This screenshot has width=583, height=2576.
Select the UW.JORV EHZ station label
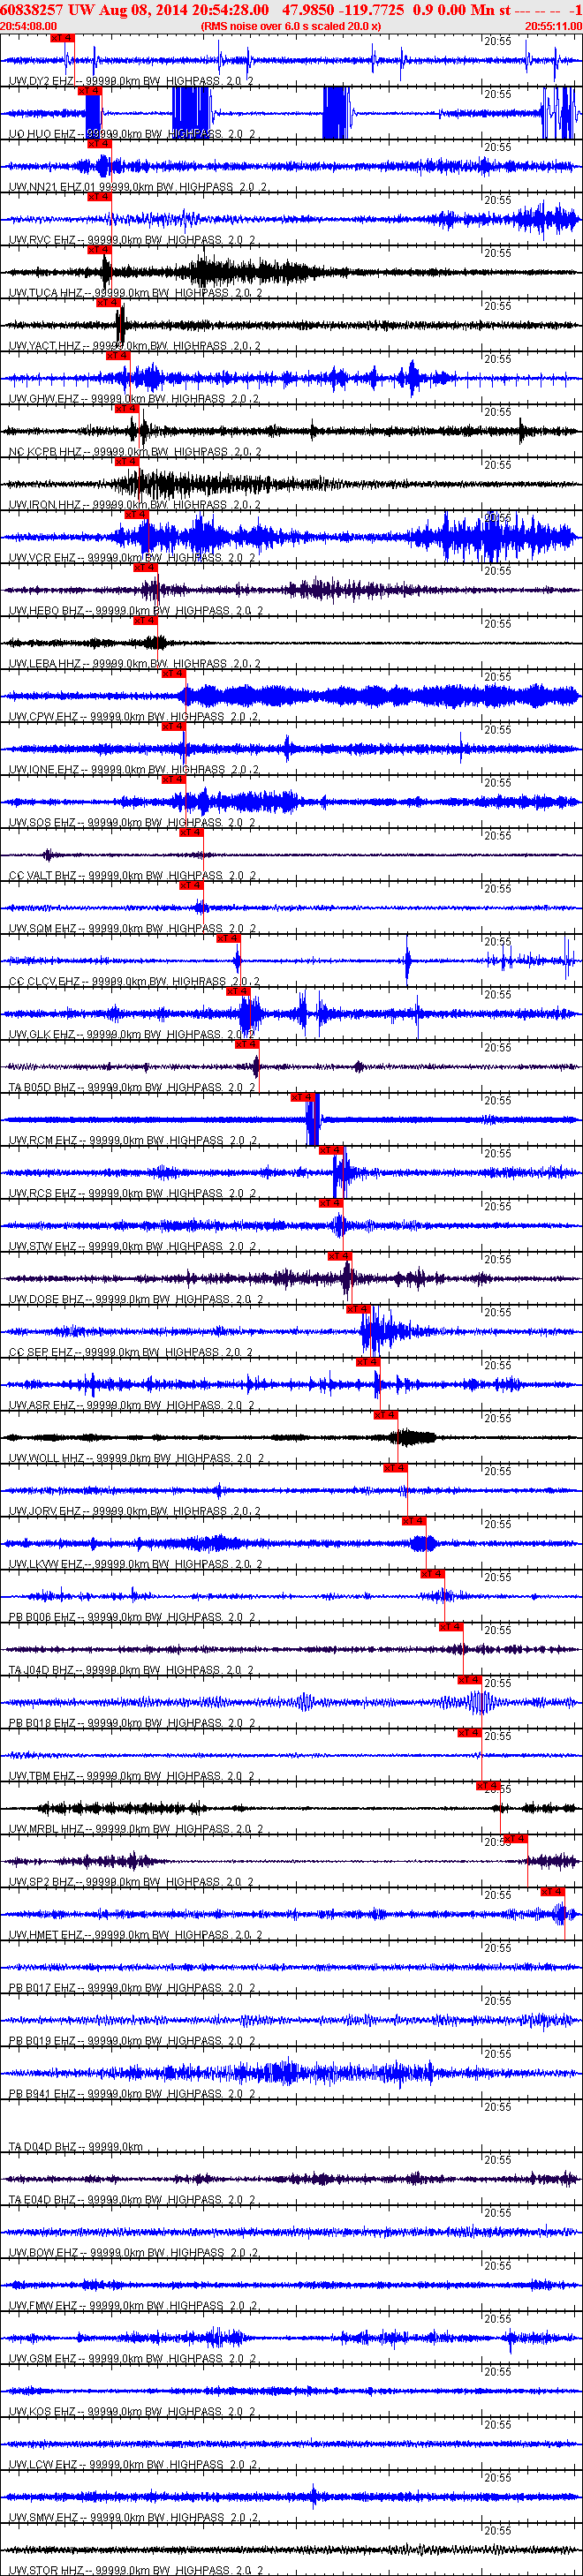pyautogui.click(x=134, y=1512)
